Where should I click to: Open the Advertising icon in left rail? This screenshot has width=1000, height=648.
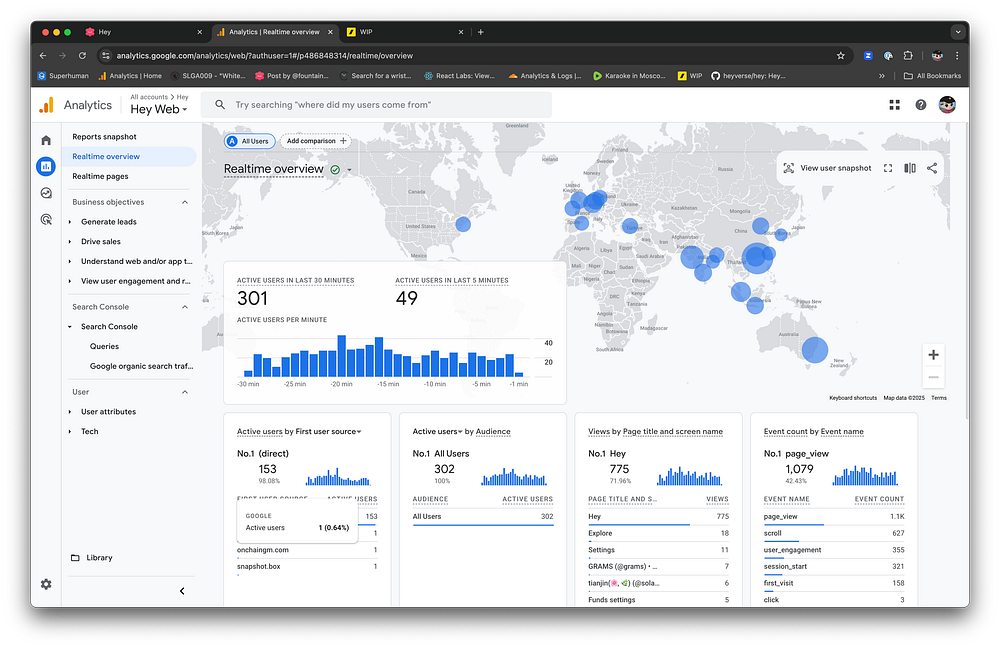pyautogui.click(x=46, y=220)
